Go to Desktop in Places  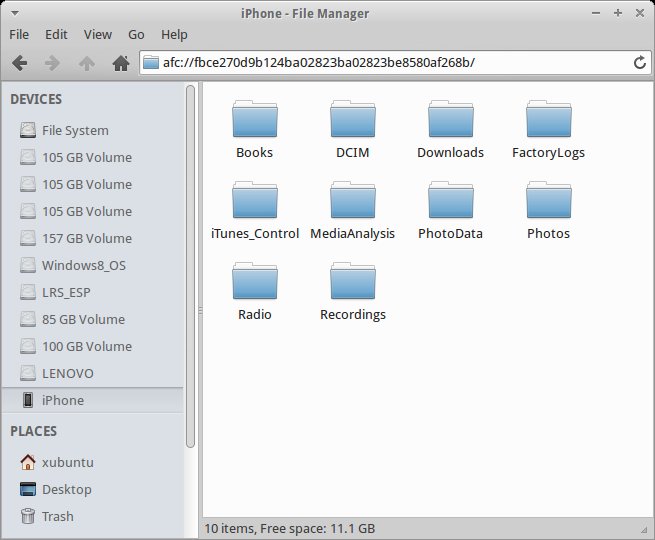pyautogui.click(x=66, y=489)
